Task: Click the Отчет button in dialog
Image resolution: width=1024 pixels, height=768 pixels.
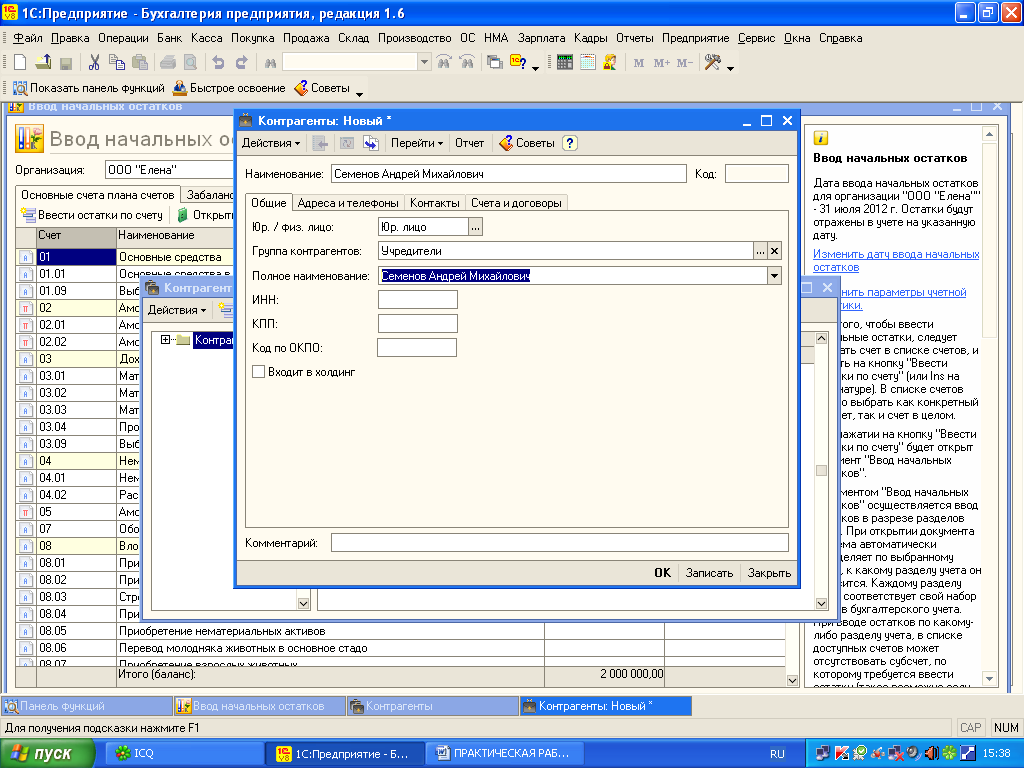Action: [470, 143]
